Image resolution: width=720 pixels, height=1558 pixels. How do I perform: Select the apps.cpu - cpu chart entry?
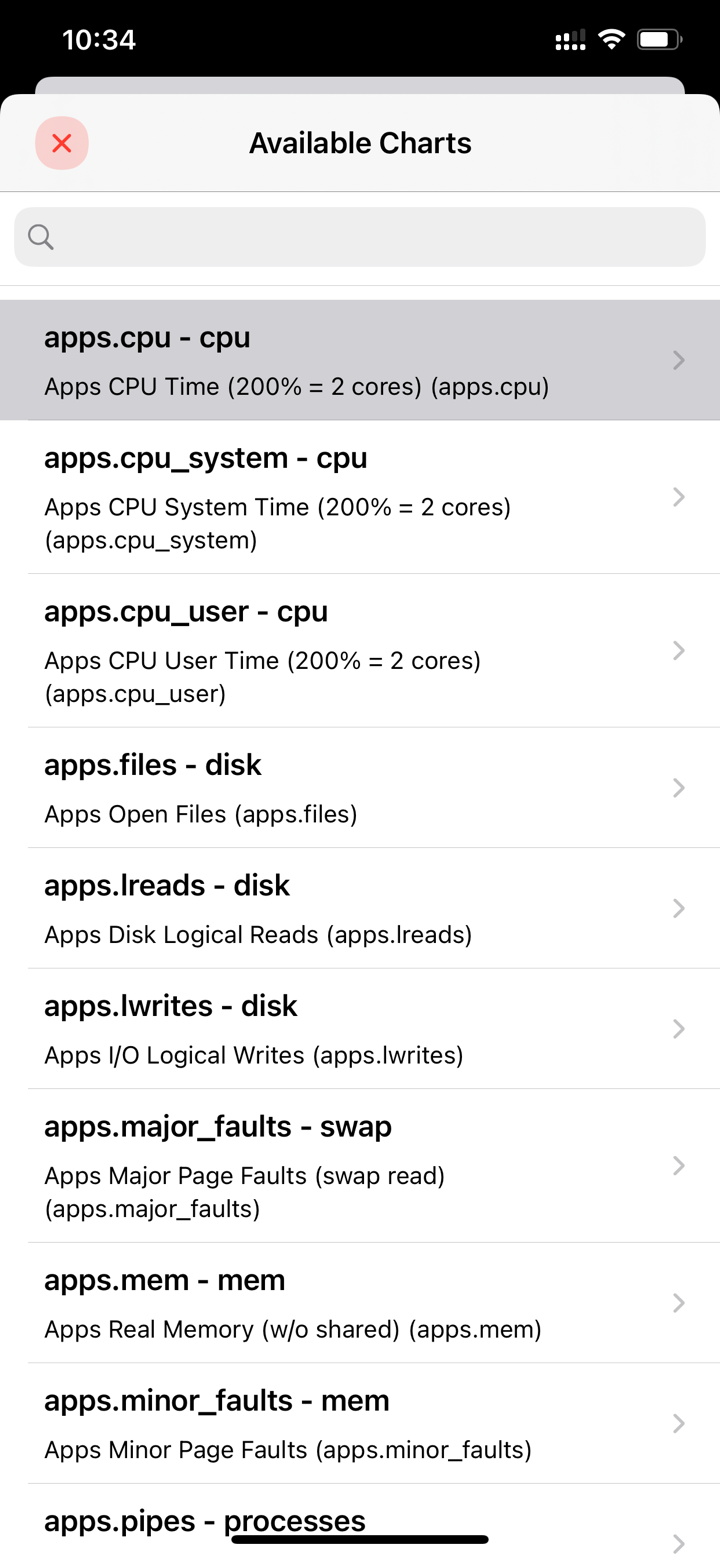tap(300, 360)
